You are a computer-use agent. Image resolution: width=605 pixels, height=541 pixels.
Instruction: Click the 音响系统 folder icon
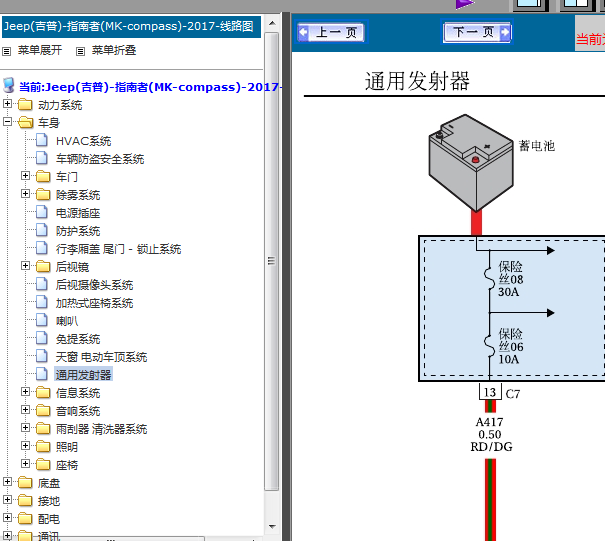click(43, 411)
